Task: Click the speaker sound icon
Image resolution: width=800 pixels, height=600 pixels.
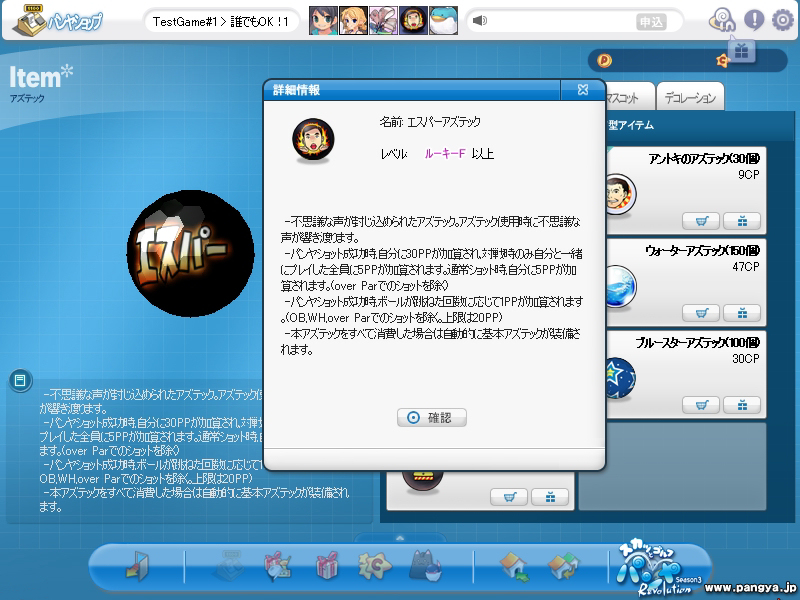Action: [480, 20]
